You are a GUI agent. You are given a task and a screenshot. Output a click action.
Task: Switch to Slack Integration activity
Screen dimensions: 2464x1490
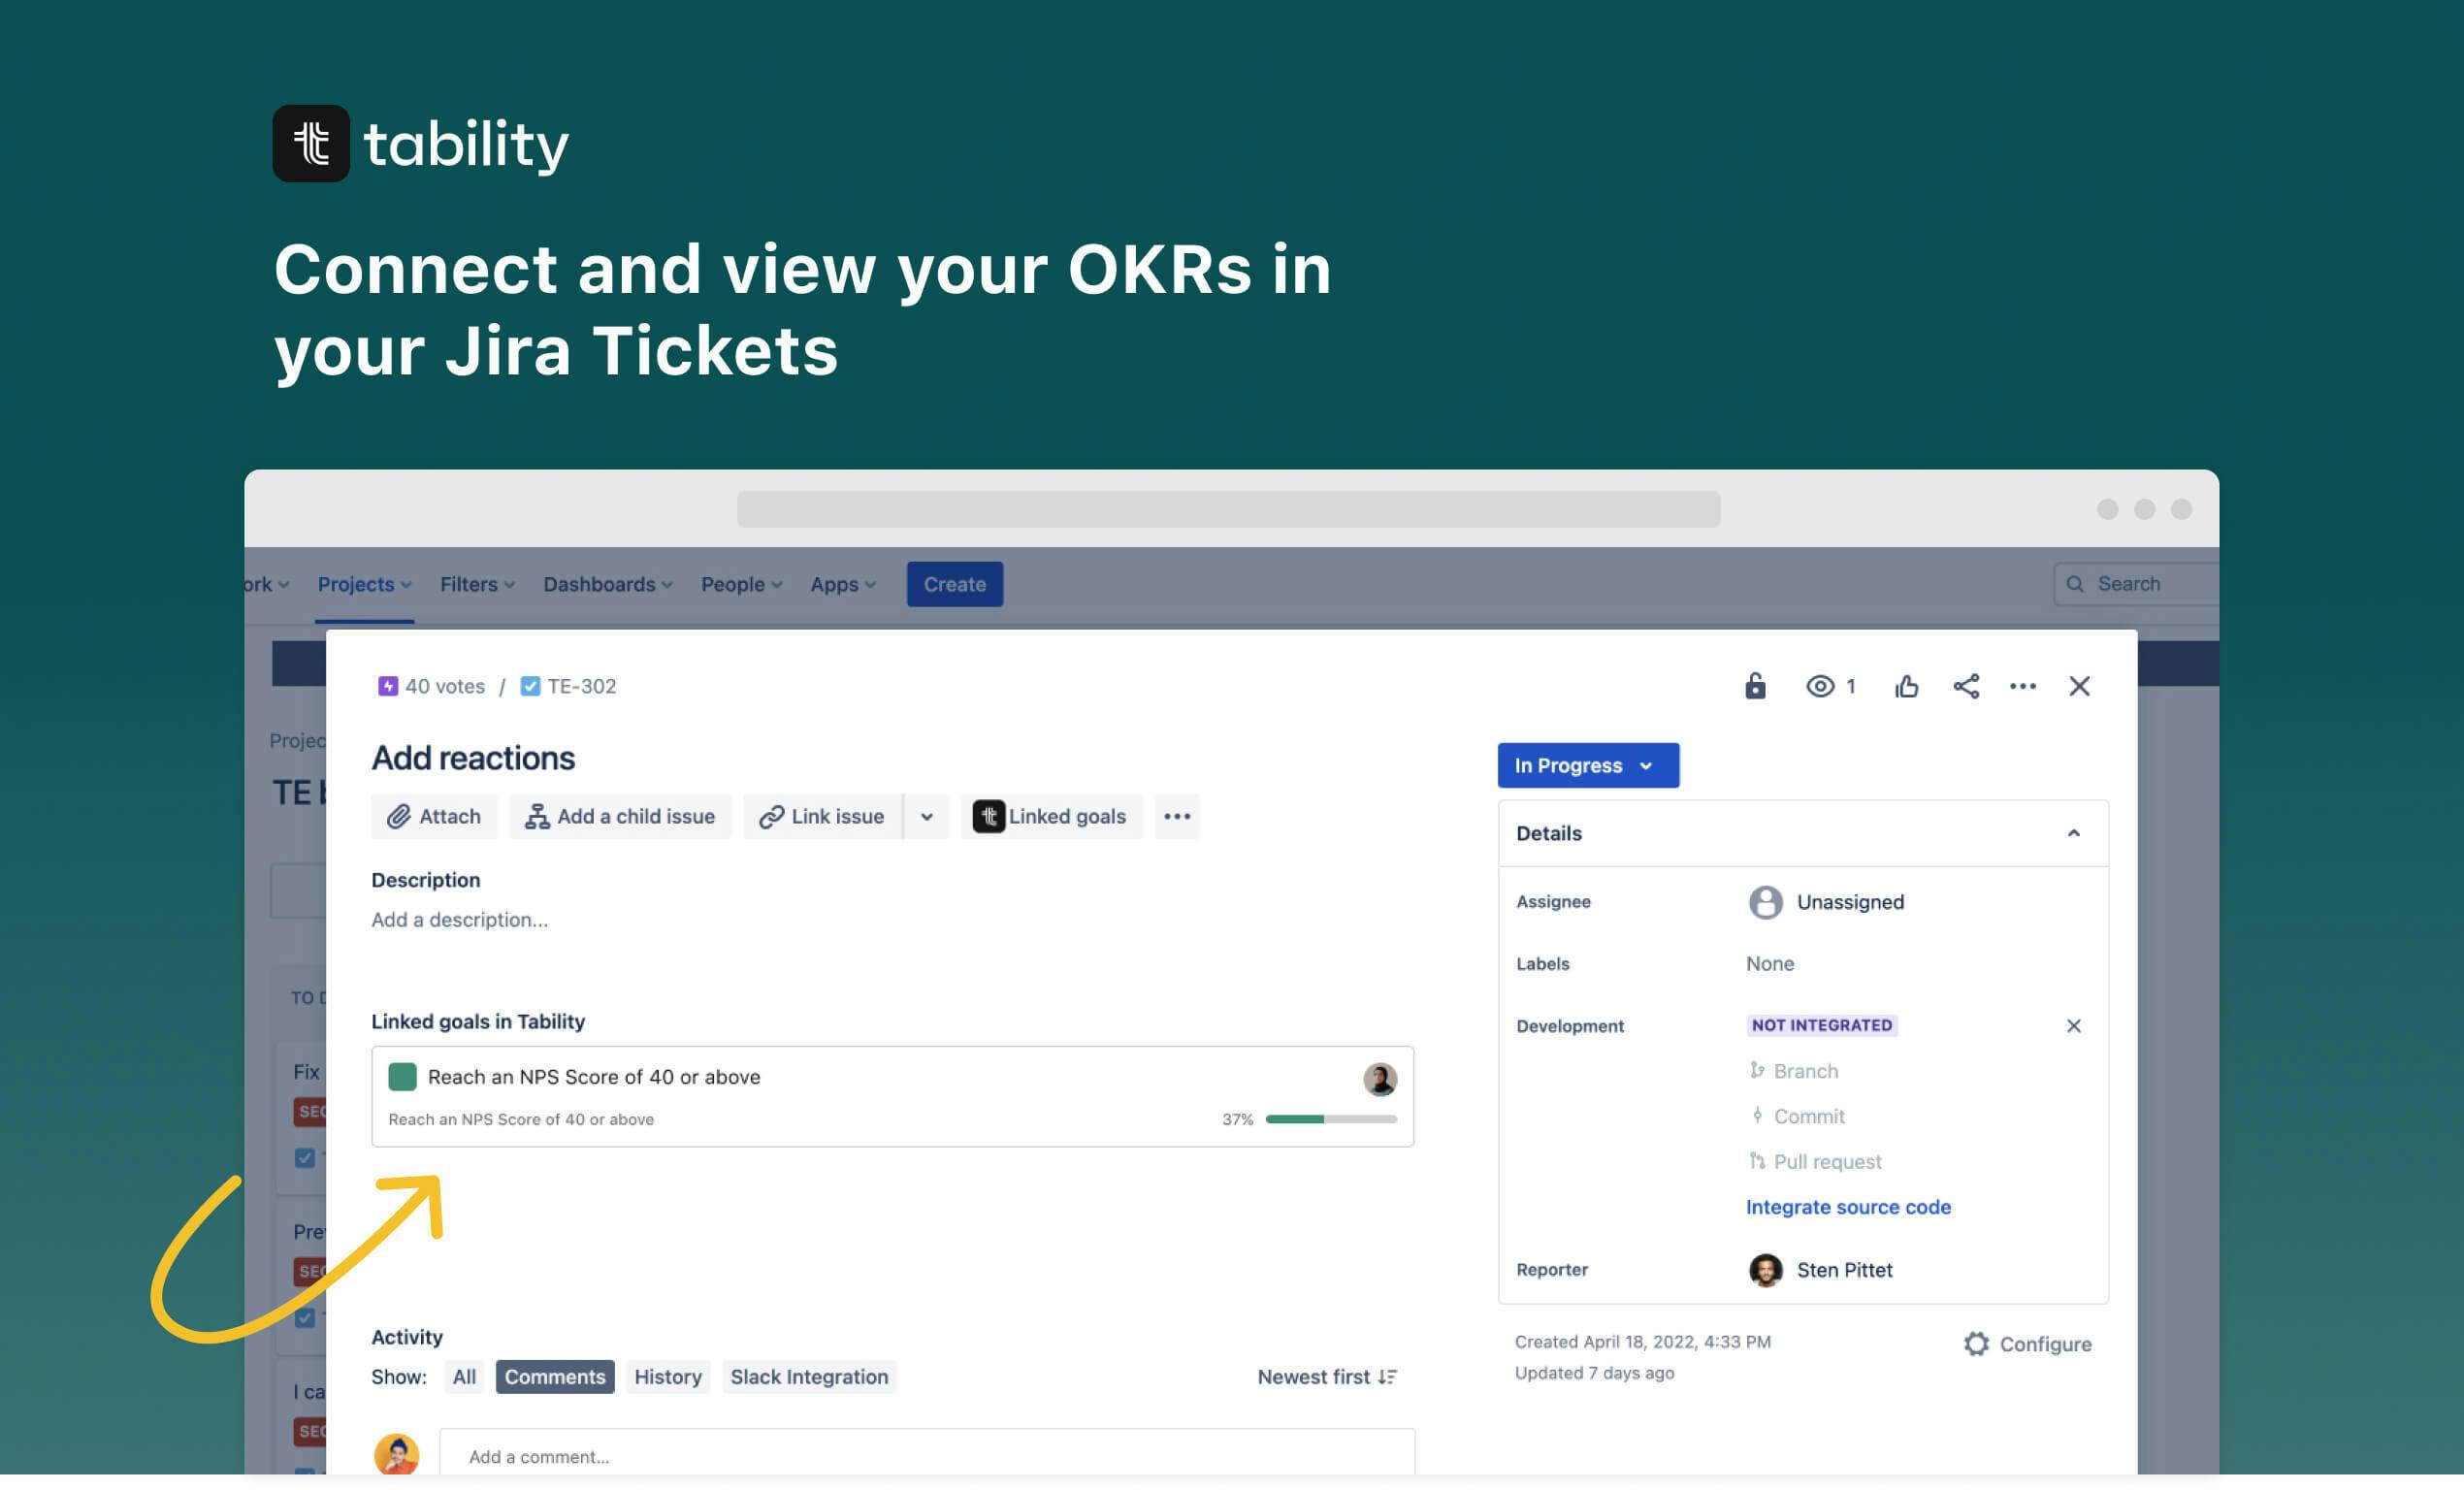coord(809,1376)
